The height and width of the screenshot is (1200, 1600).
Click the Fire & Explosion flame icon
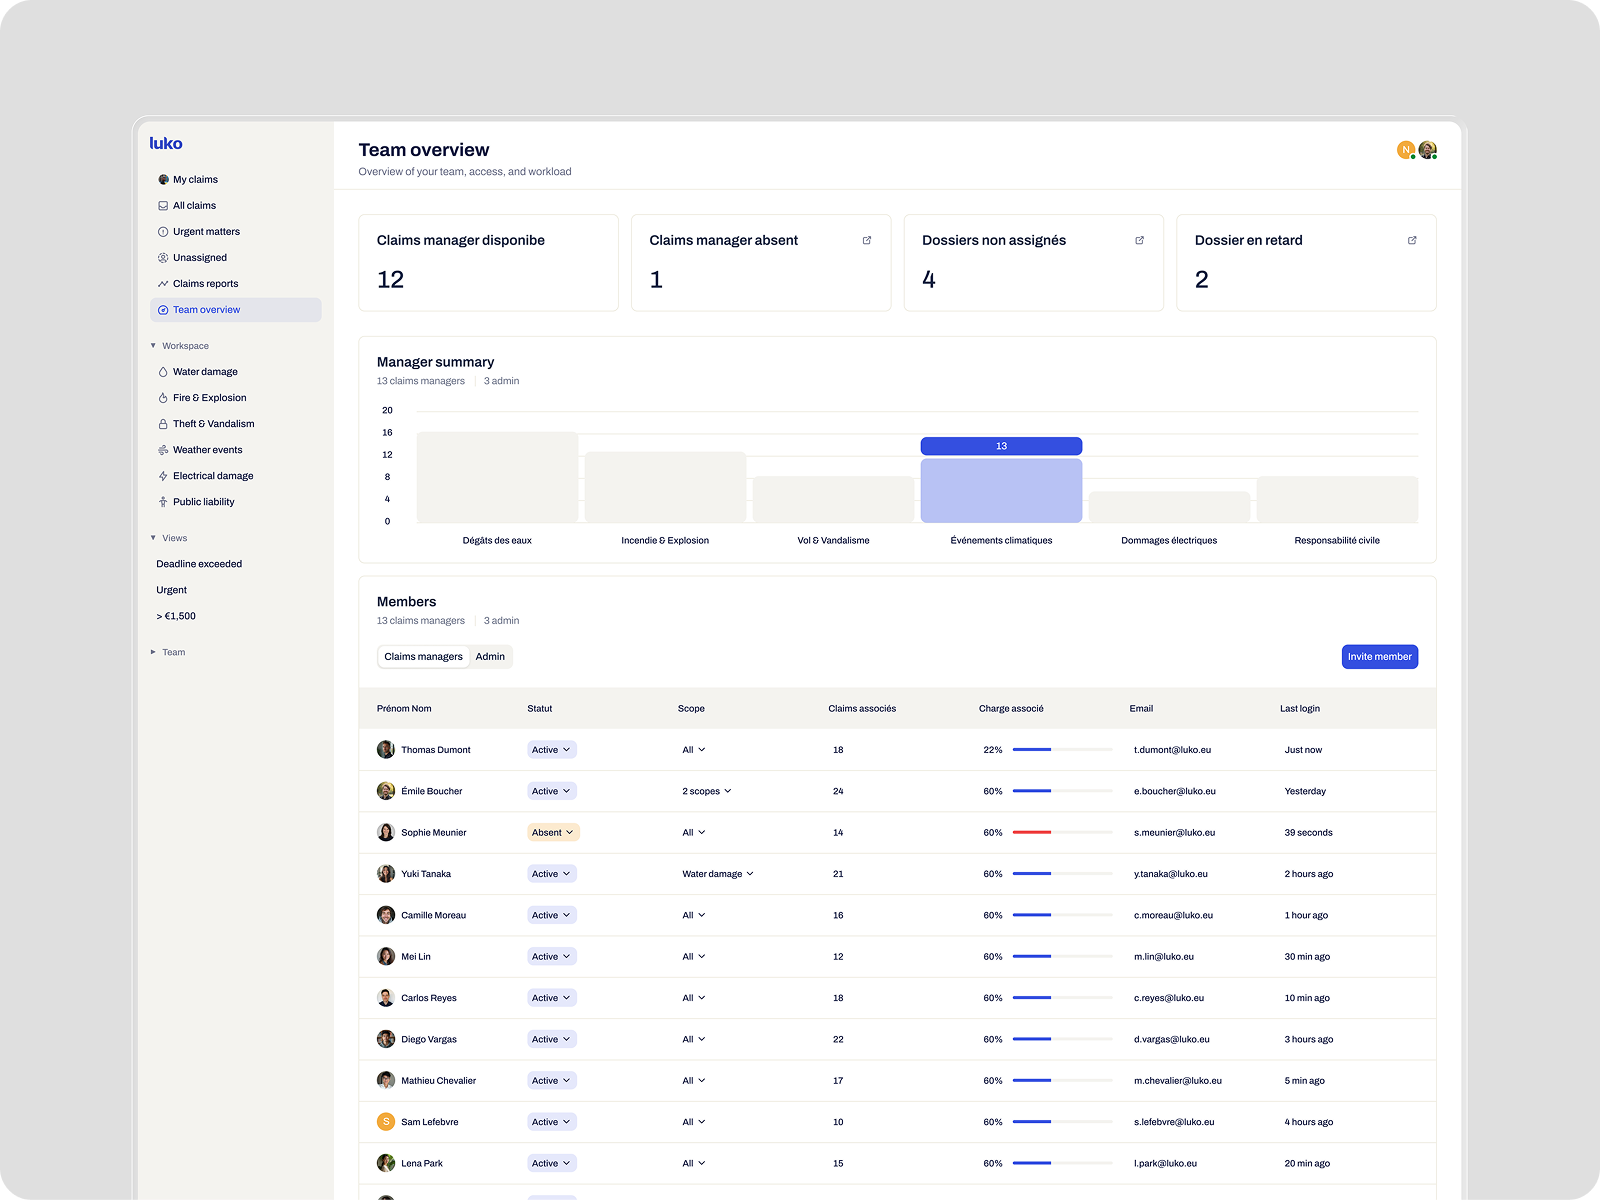pyautogui.click(x=163, y=397)
